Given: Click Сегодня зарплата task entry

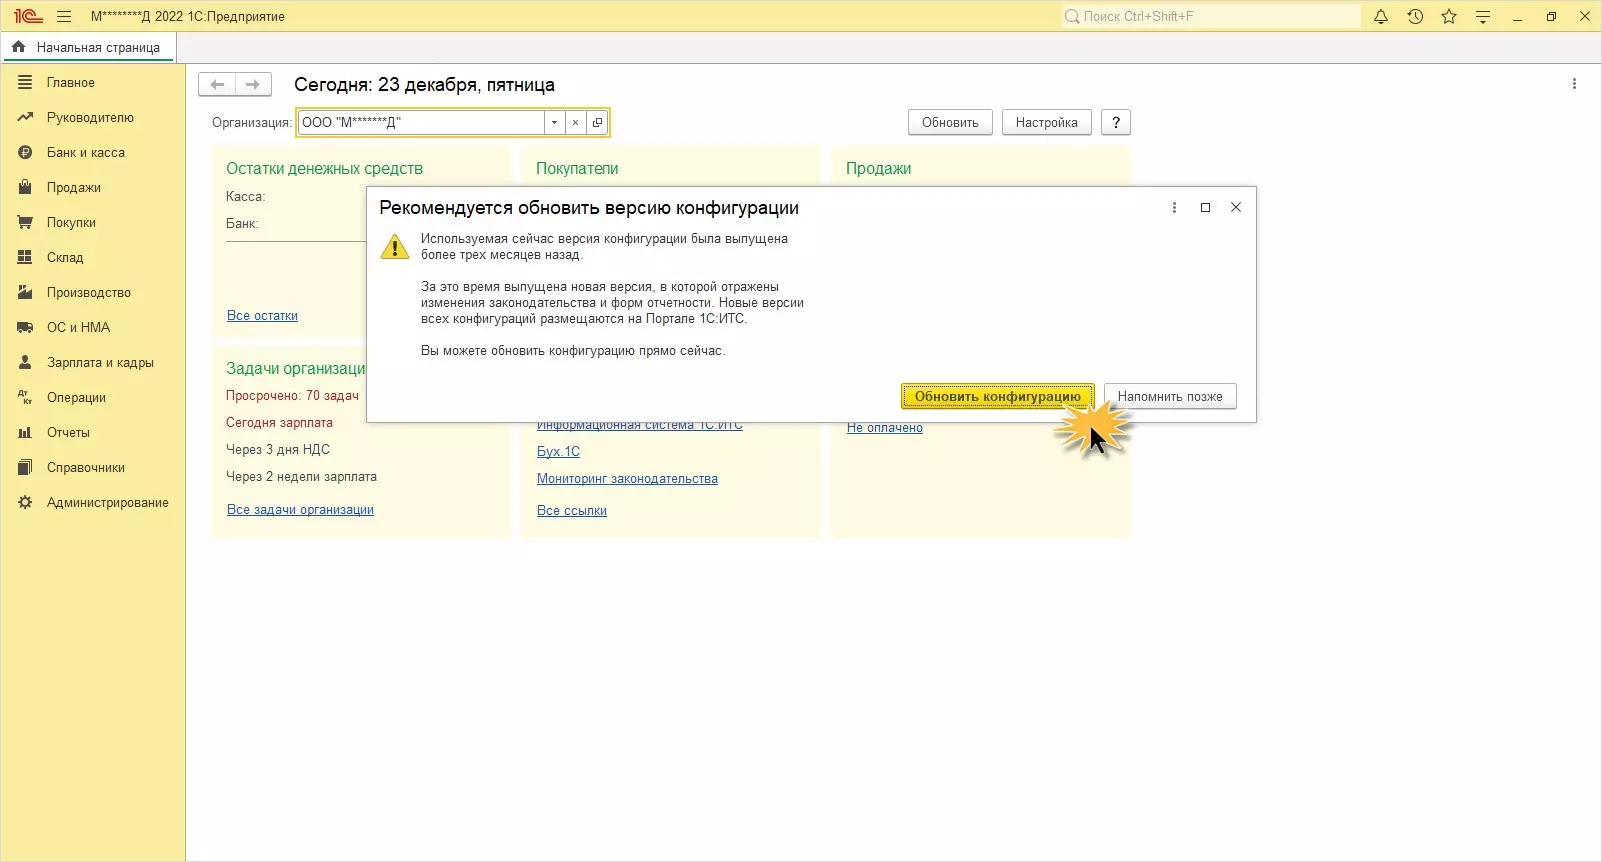Looking at the screenshot, I should click(x=279, y=422).
